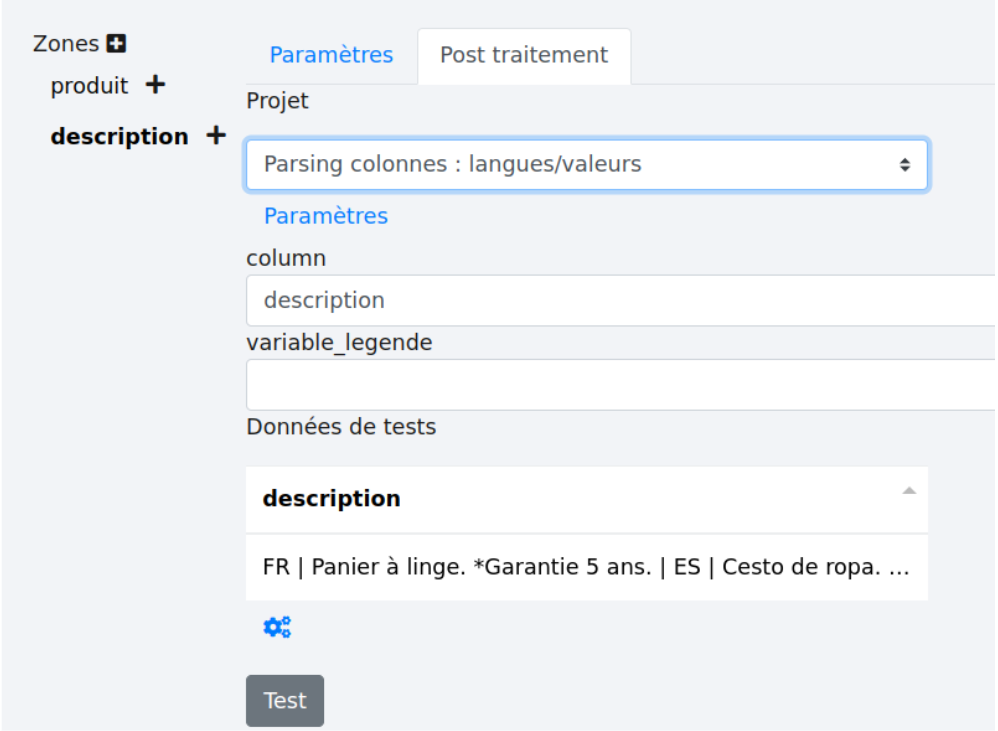Expand the blue Paramètres link under the dropdown
Screen dimensions: 998x731
[325, 216]
